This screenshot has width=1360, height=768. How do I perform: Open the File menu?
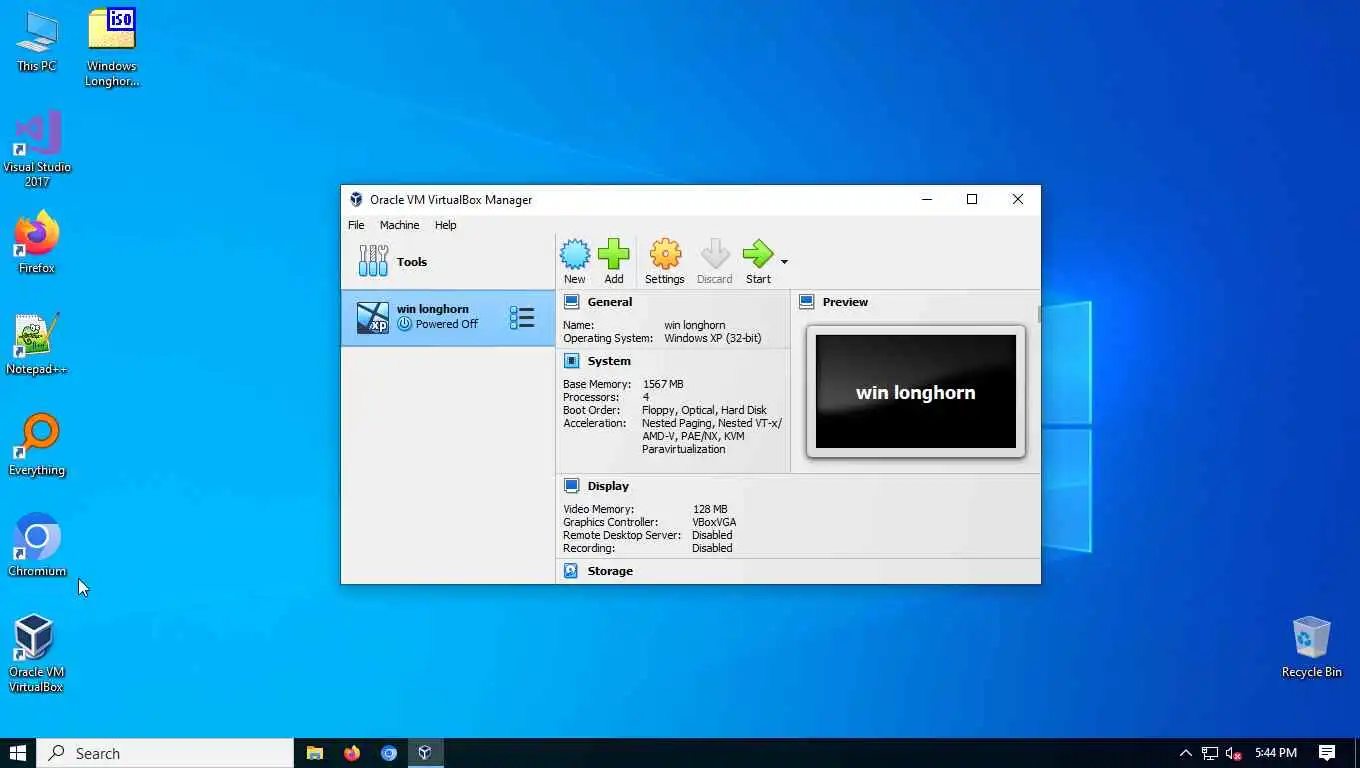[x=356, y=225]
